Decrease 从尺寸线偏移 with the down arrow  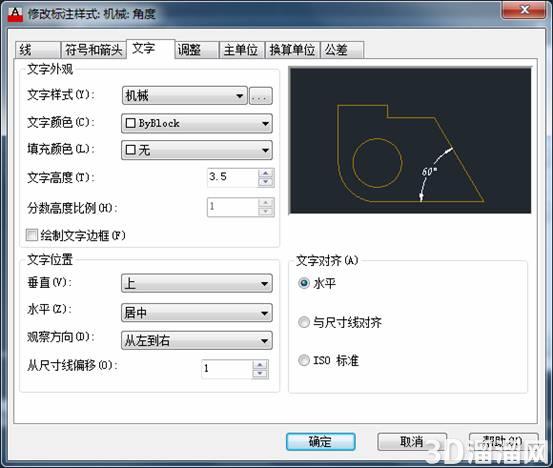point(260,373)
